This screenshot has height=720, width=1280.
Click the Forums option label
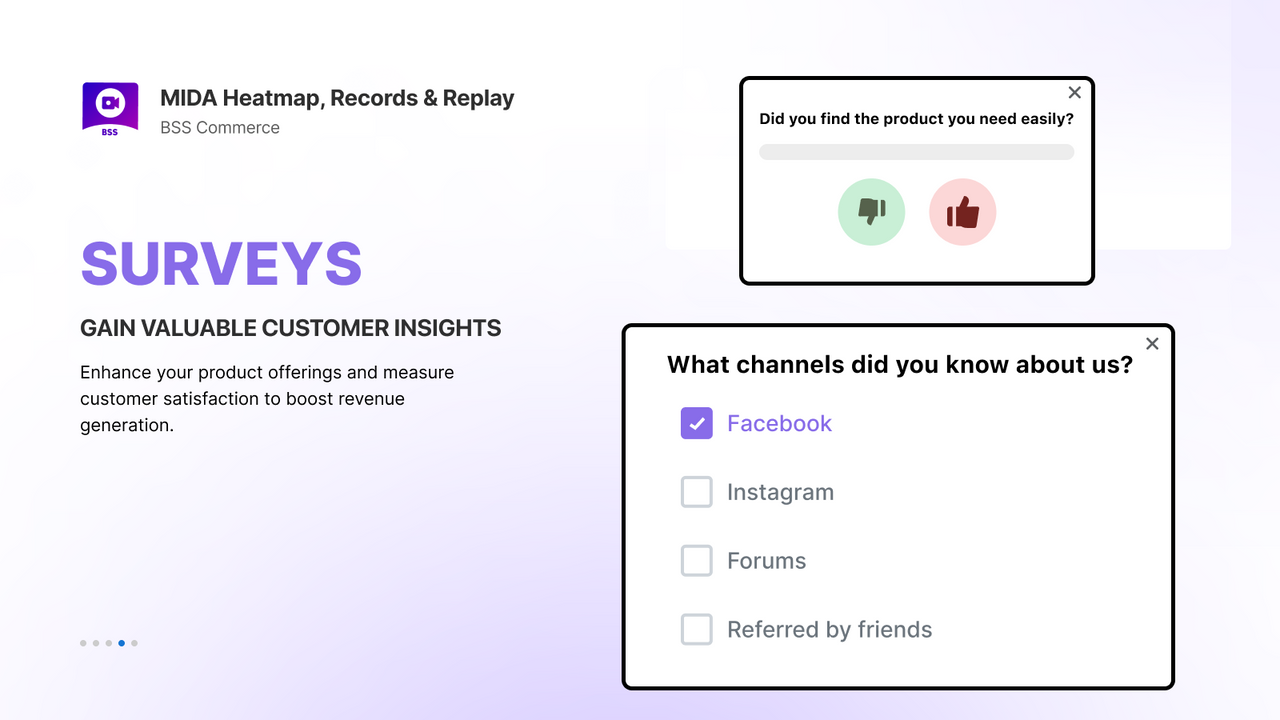(766, 561)
